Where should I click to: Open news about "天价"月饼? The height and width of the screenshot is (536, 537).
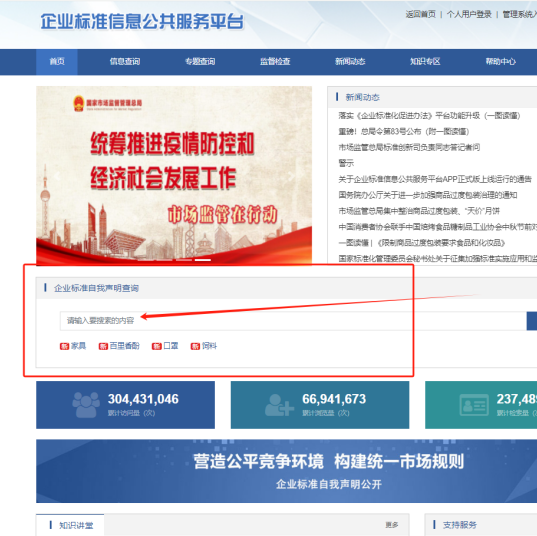pos(419,211)
